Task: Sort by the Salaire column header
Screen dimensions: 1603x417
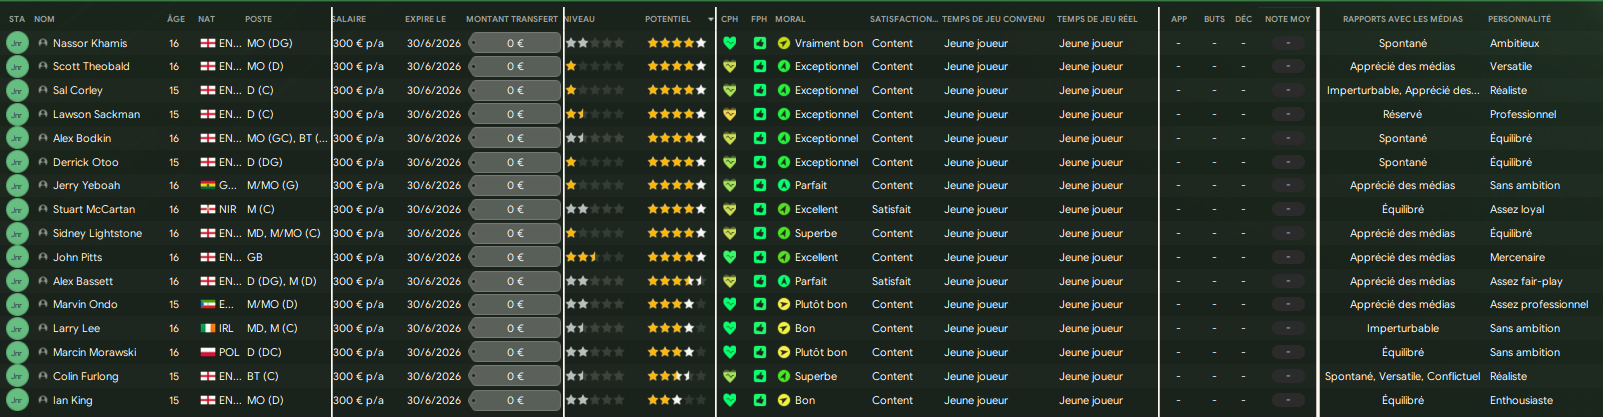Action: click(349, 19)
